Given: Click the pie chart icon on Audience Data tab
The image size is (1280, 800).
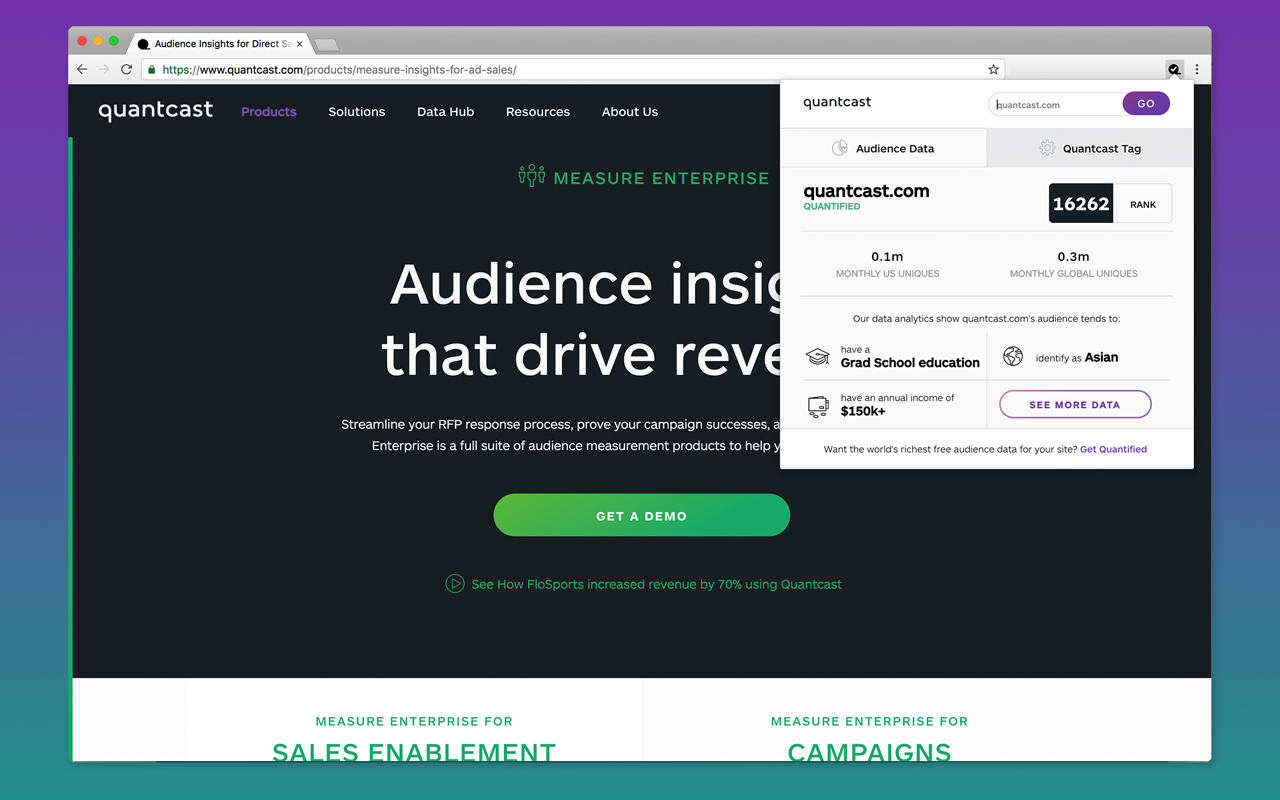Looking at the screenshot, I should pos(840,148).
